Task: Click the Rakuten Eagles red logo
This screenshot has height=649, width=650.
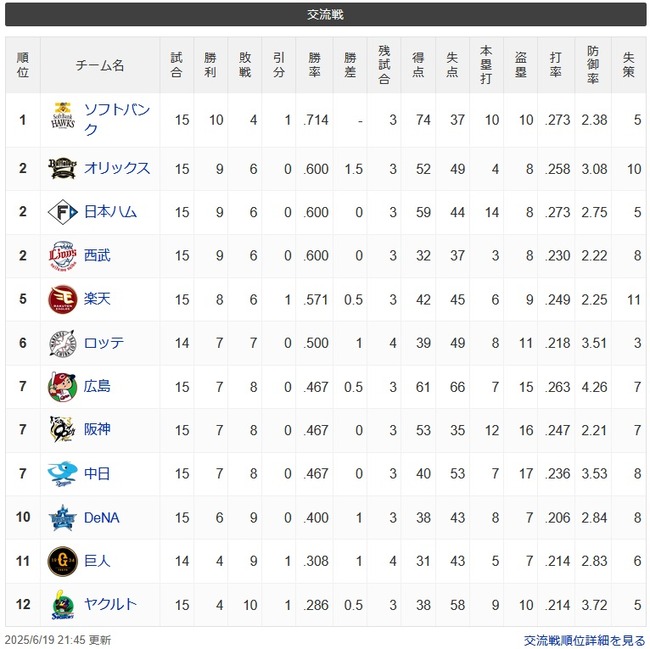Action: tap(63, 299)
